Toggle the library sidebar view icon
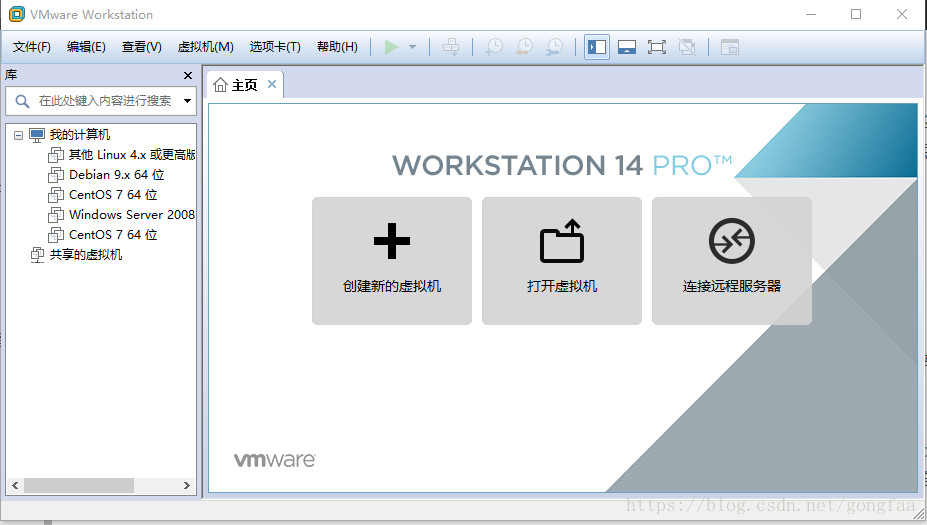Image resolution: width=927 pixels, height=525 pixels. tap(597, 47)
